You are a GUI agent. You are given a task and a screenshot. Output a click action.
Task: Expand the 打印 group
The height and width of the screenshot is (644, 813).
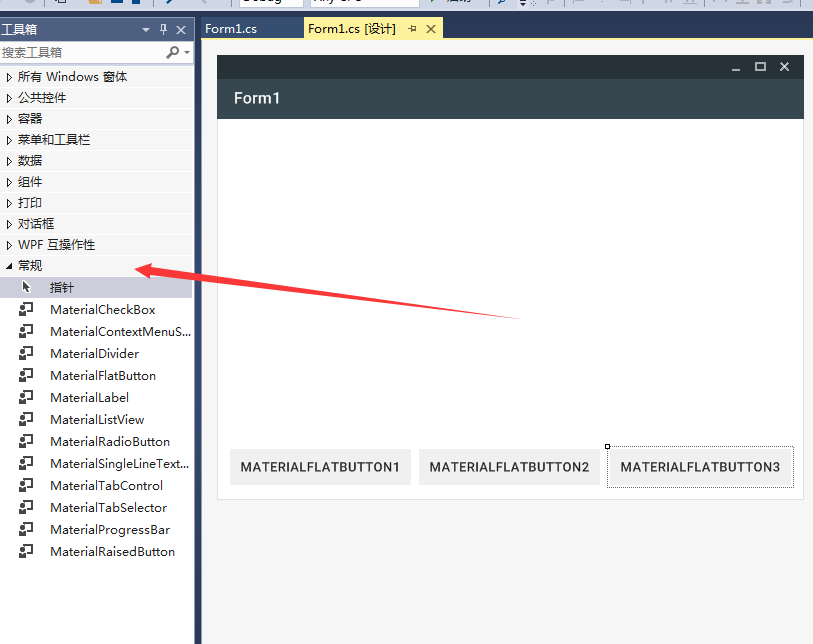(9, 203)
